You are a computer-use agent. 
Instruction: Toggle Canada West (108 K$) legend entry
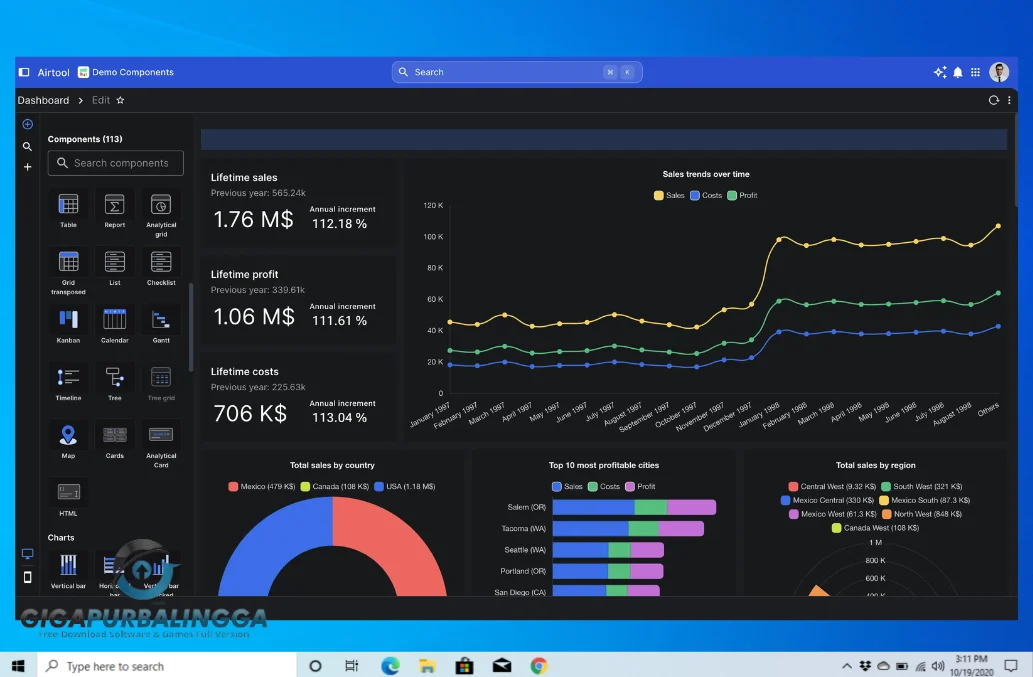point(876,528)
